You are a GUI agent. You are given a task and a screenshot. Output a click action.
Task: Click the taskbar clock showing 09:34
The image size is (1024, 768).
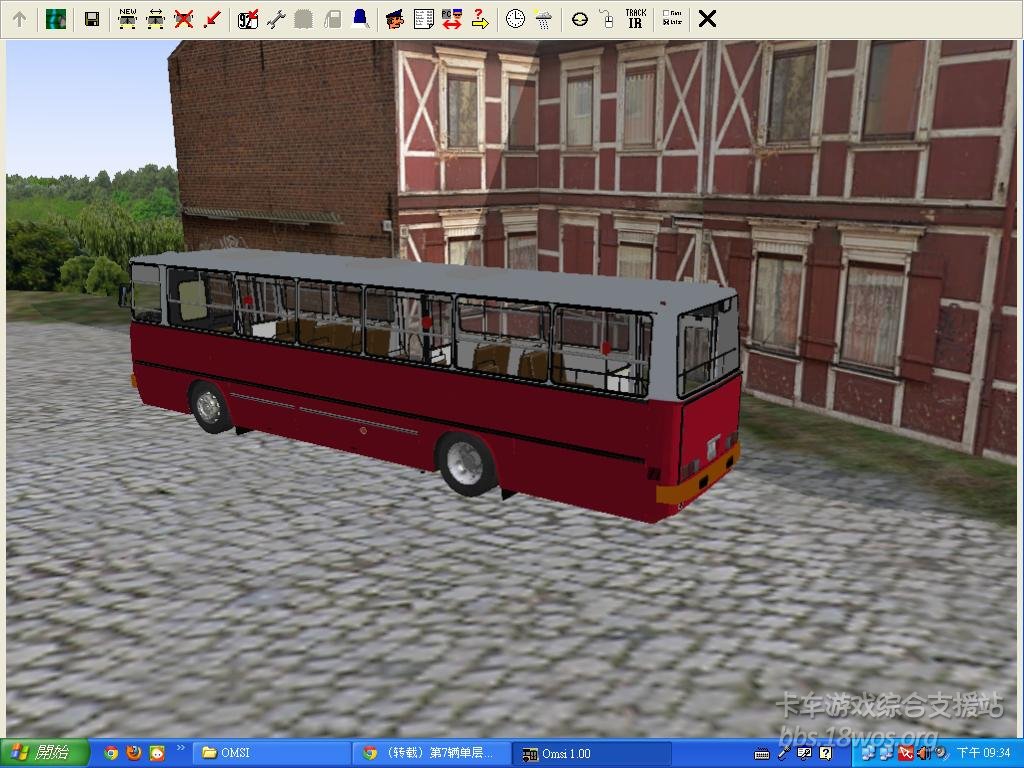pos(984,754)
